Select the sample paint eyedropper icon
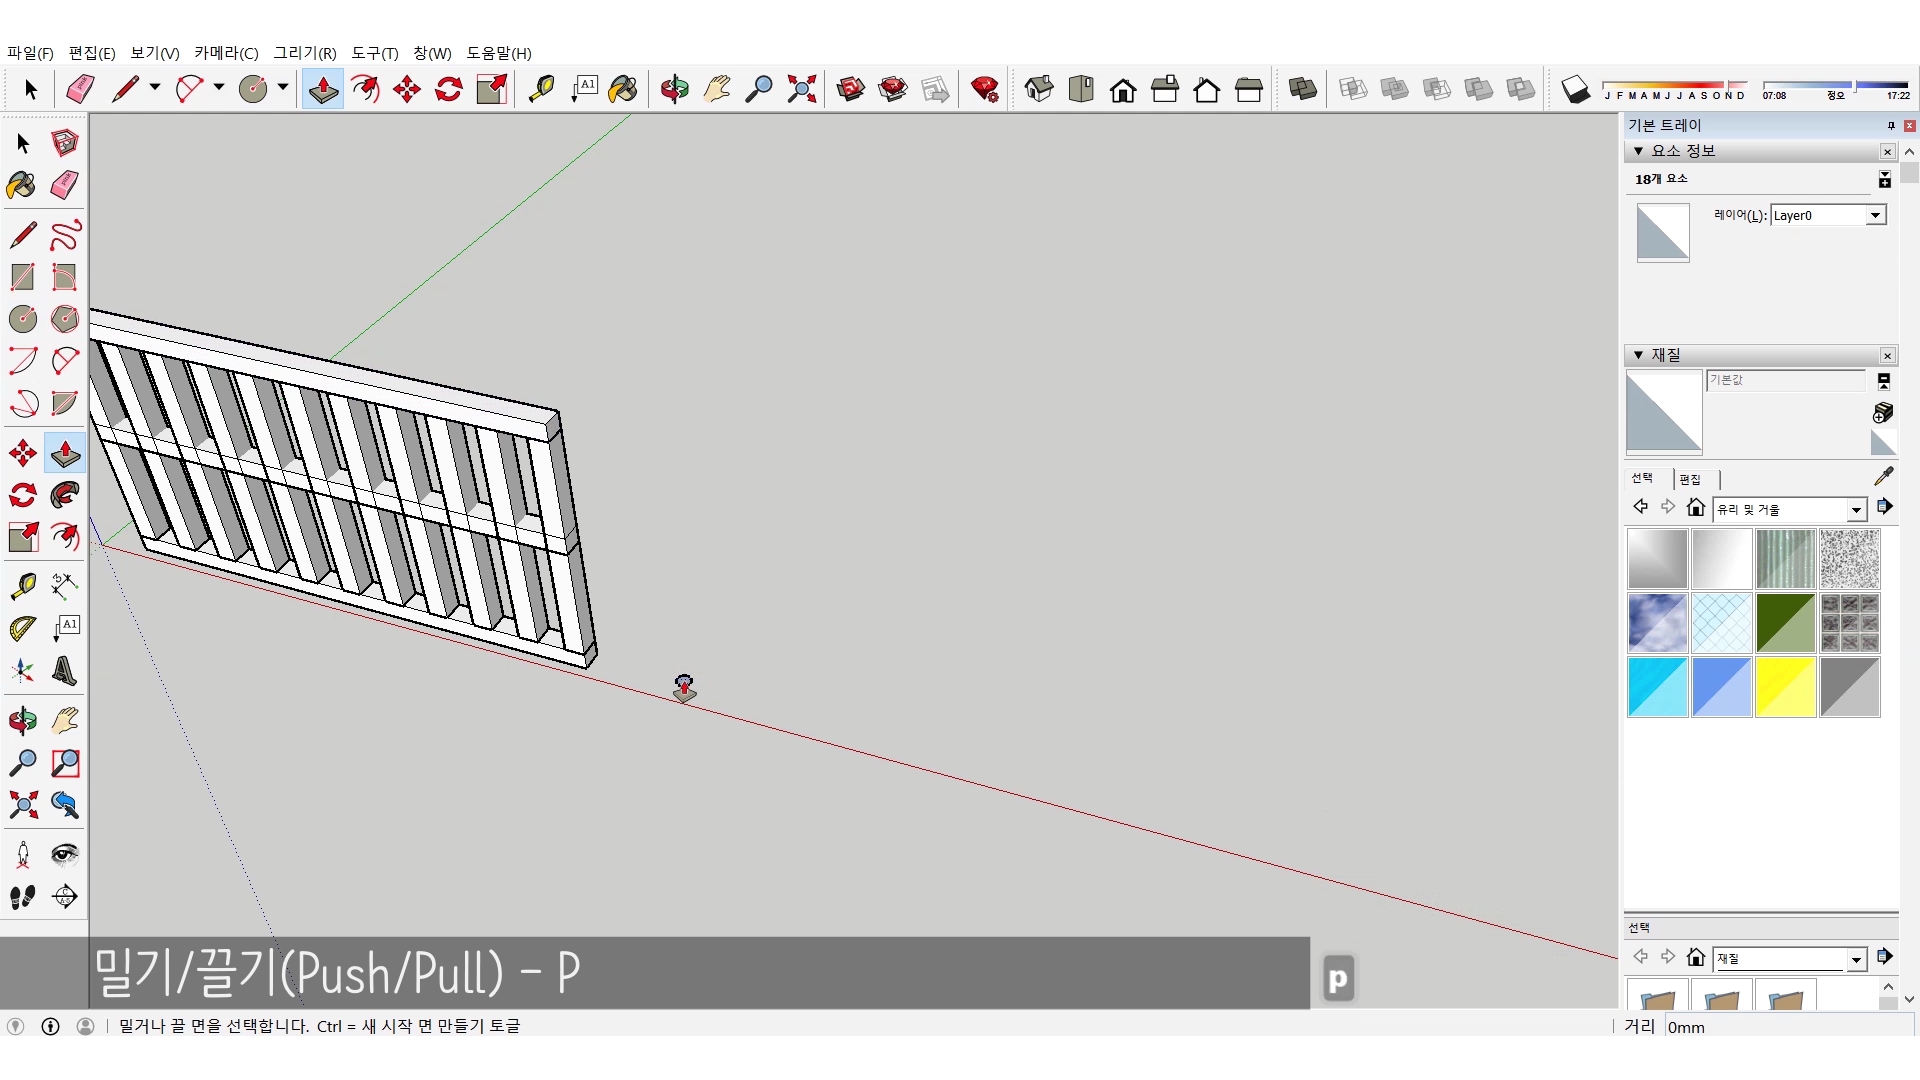 [x=1883, y=477]
